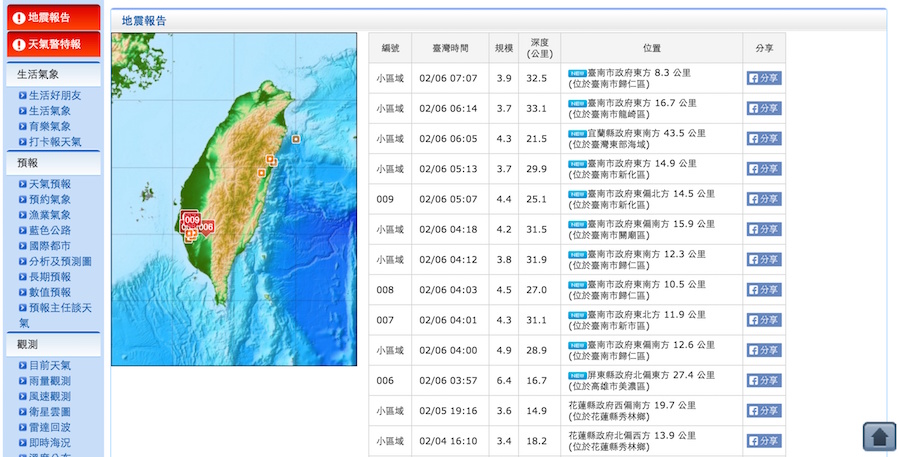The width and height of the screenshot is (900, 457).
Task: Click the 深度 (公里) column header
Action: [540, 48]
